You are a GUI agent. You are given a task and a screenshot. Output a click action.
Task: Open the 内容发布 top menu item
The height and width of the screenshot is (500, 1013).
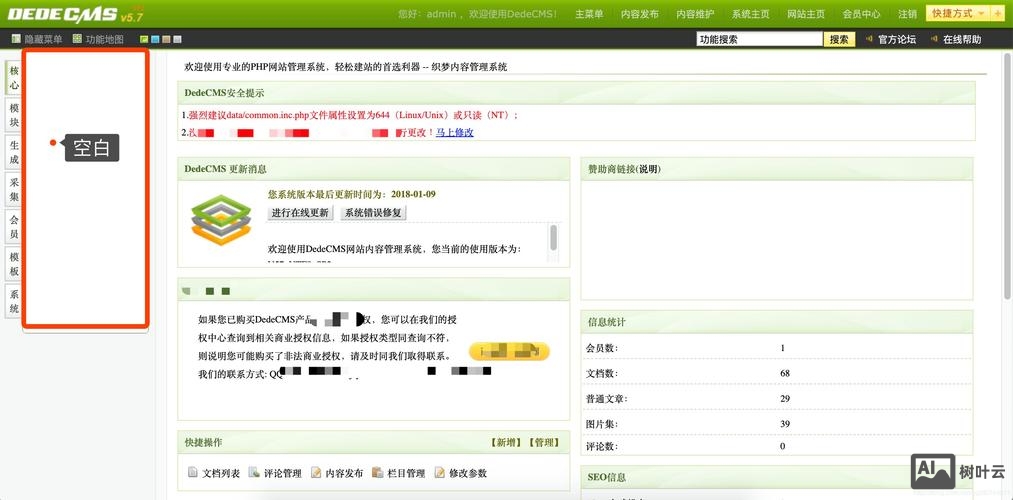point(640,14)
